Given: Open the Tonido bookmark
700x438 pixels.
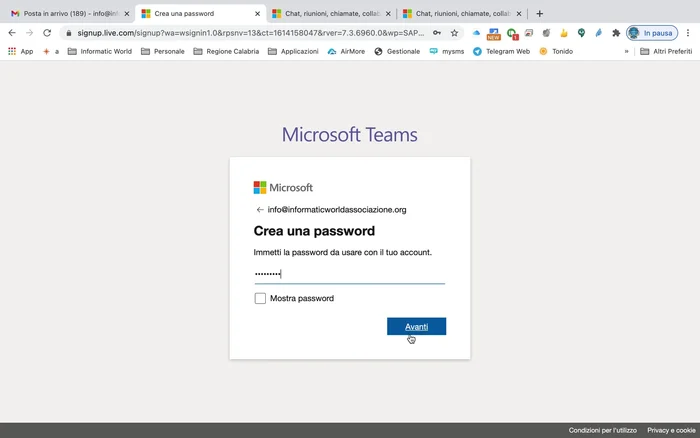Looking at the screenshot, I should click(556, 51).
